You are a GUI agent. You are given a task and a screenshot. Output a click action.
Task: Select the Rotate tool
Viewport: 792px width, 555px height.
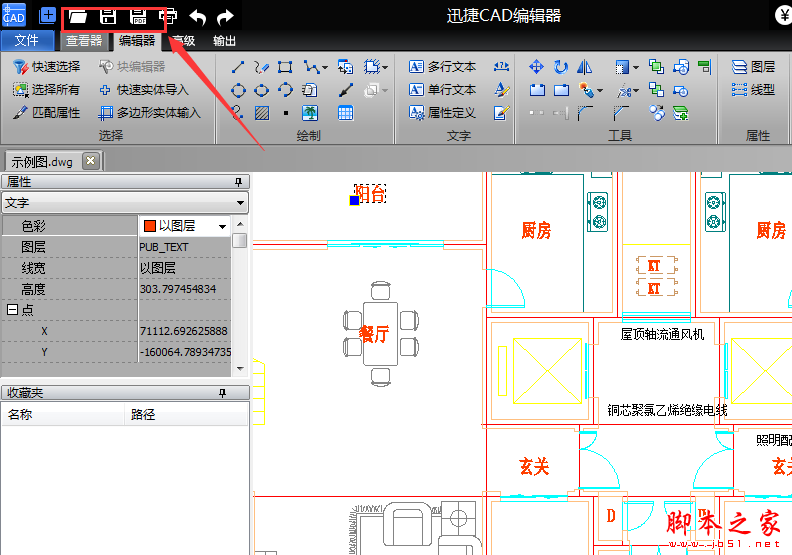561,67
